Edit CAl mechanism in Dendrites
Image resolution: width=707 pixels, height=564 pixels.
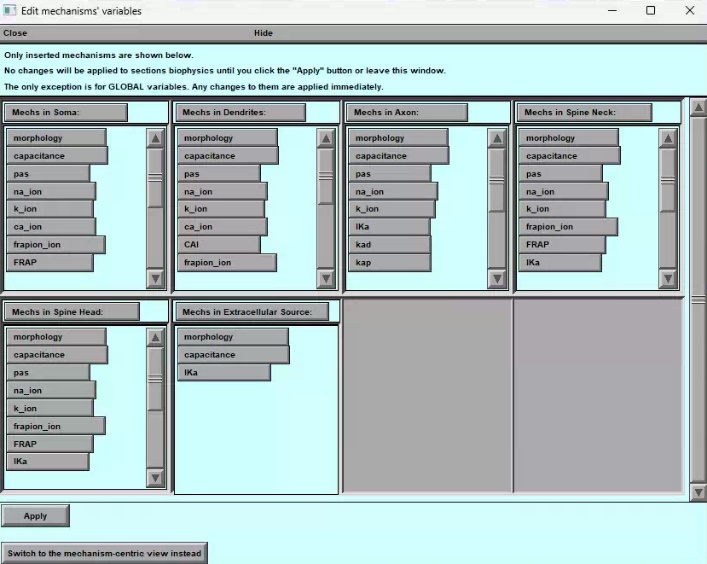[x=218, y=245]
